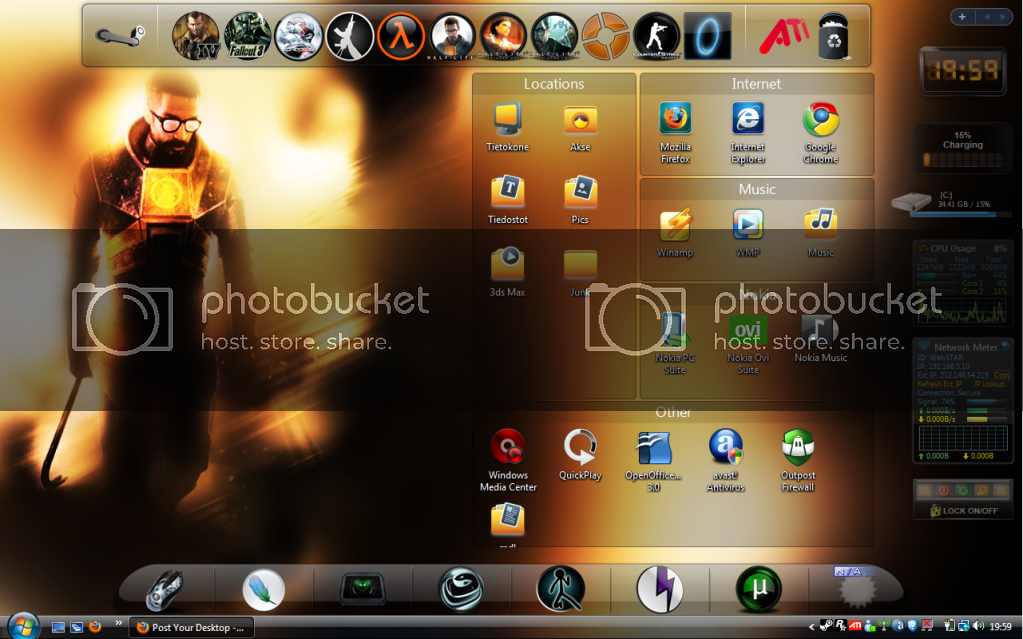Image resolution: width=1023 pixels, height=639 pixels.
Task: Click the sidebar previous gadgets arrow
Action: tap(987, 17)
